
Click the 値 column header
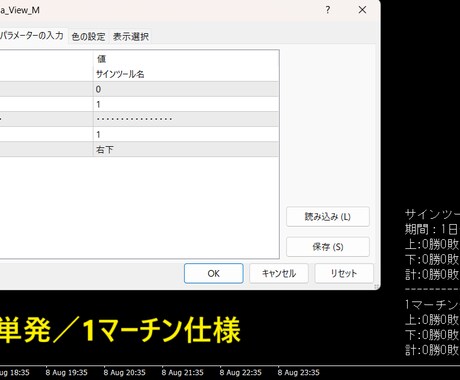coord(186,59)
